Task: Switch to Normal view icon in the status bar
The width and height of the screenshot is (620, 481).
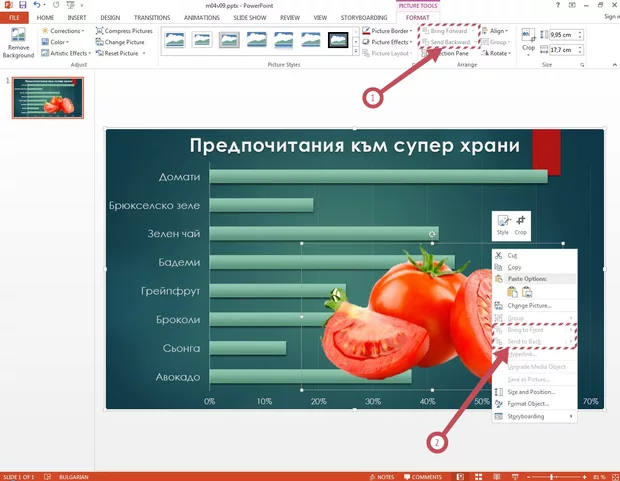Action: (460, 477)
